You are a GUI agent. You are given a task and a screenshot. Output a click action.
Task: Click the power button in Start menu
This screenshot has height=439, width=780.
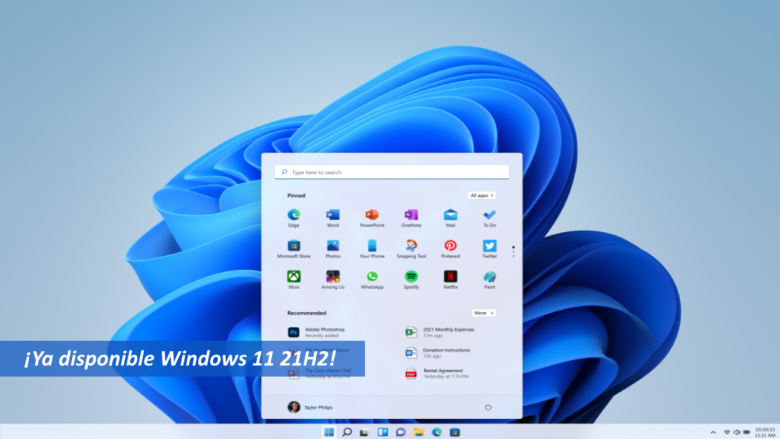tap(488, 407)
